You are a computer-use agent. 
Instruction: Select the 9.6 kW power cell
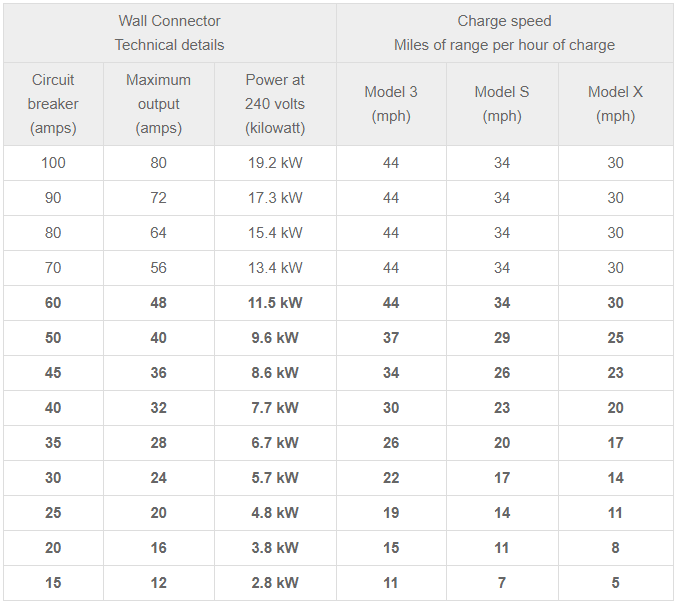pos(275,338)
